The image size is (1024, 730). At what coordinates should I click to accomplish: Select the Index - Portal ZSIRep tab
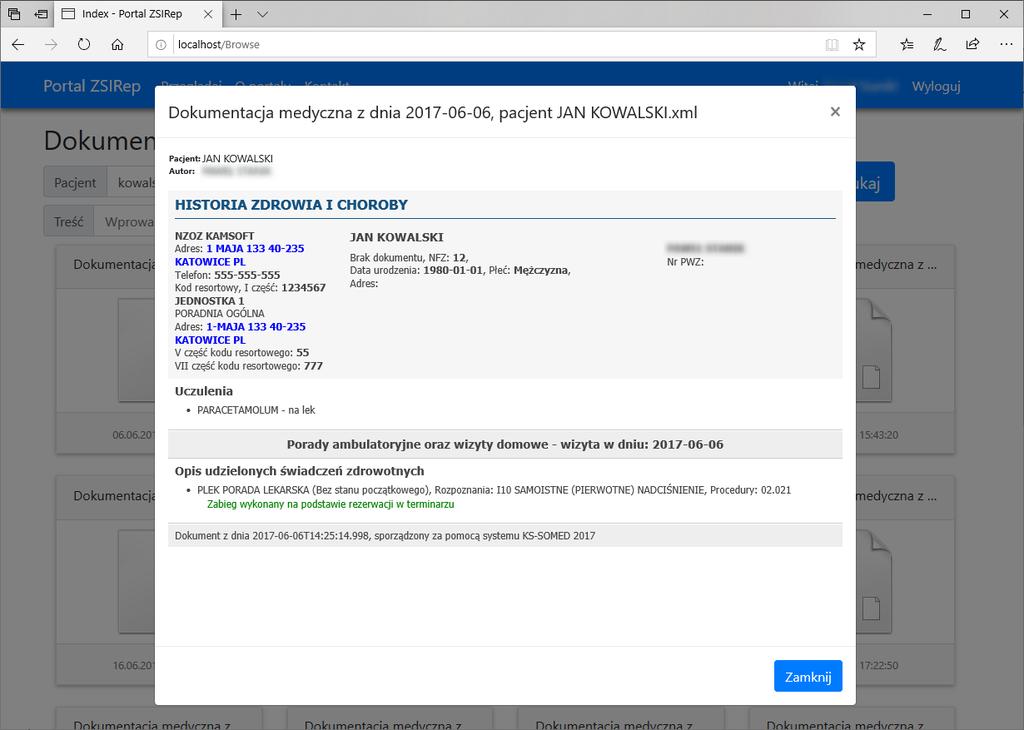click(132, 14)
